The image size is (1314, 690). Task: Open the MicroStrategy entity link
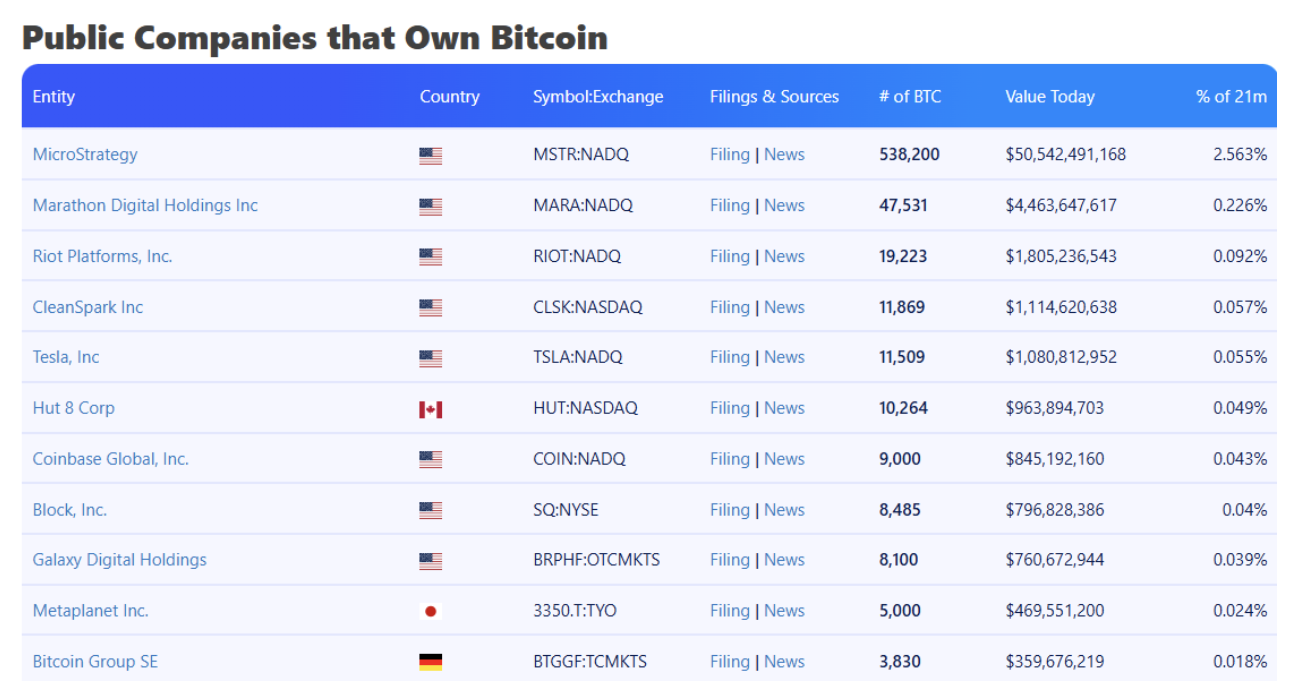click(85, 154)
